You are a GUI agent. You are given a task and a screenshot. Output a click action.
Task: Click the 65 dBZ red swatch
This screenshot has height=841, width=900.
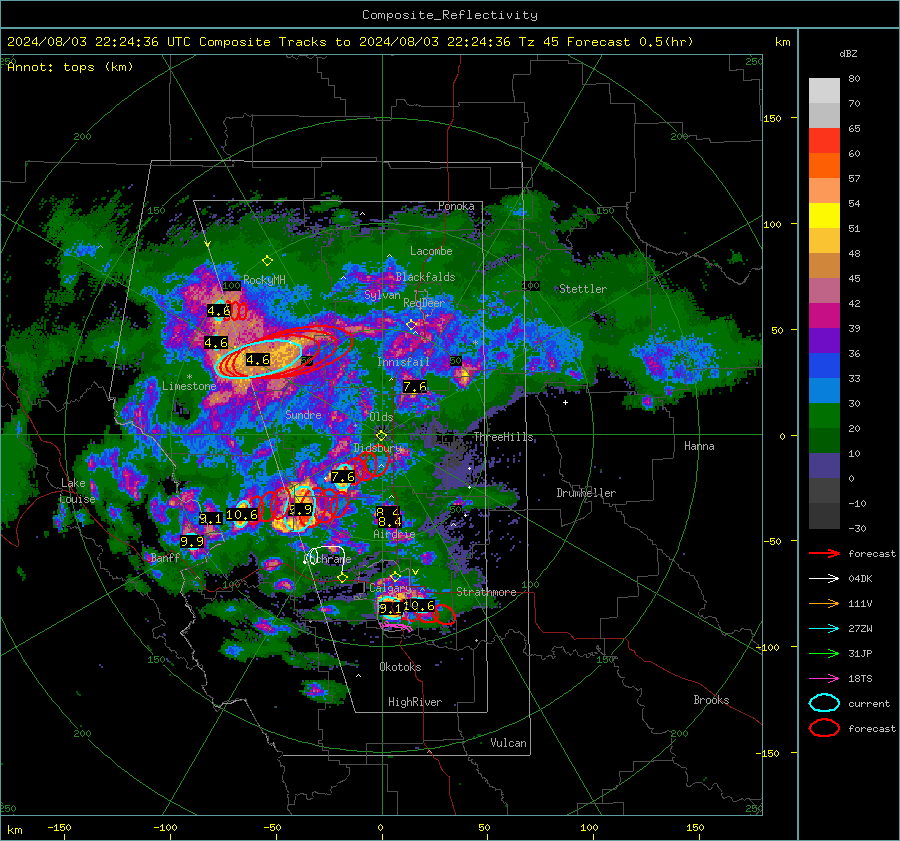click(x=824, y=141)
